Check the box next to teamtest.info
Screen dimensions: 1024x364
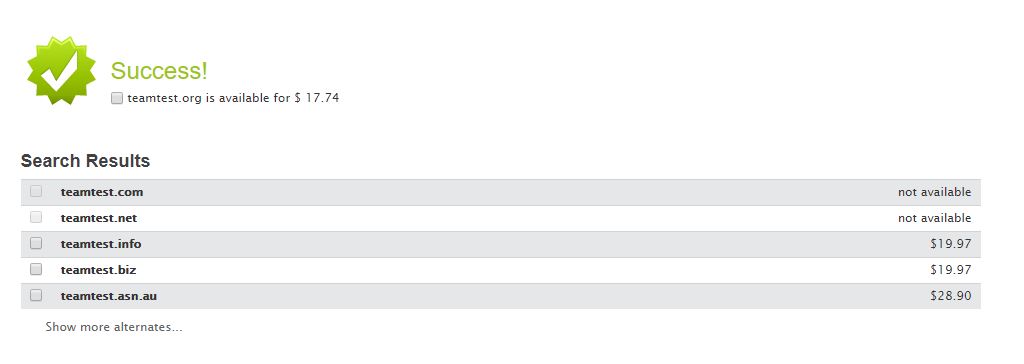(x=36, y=243)
